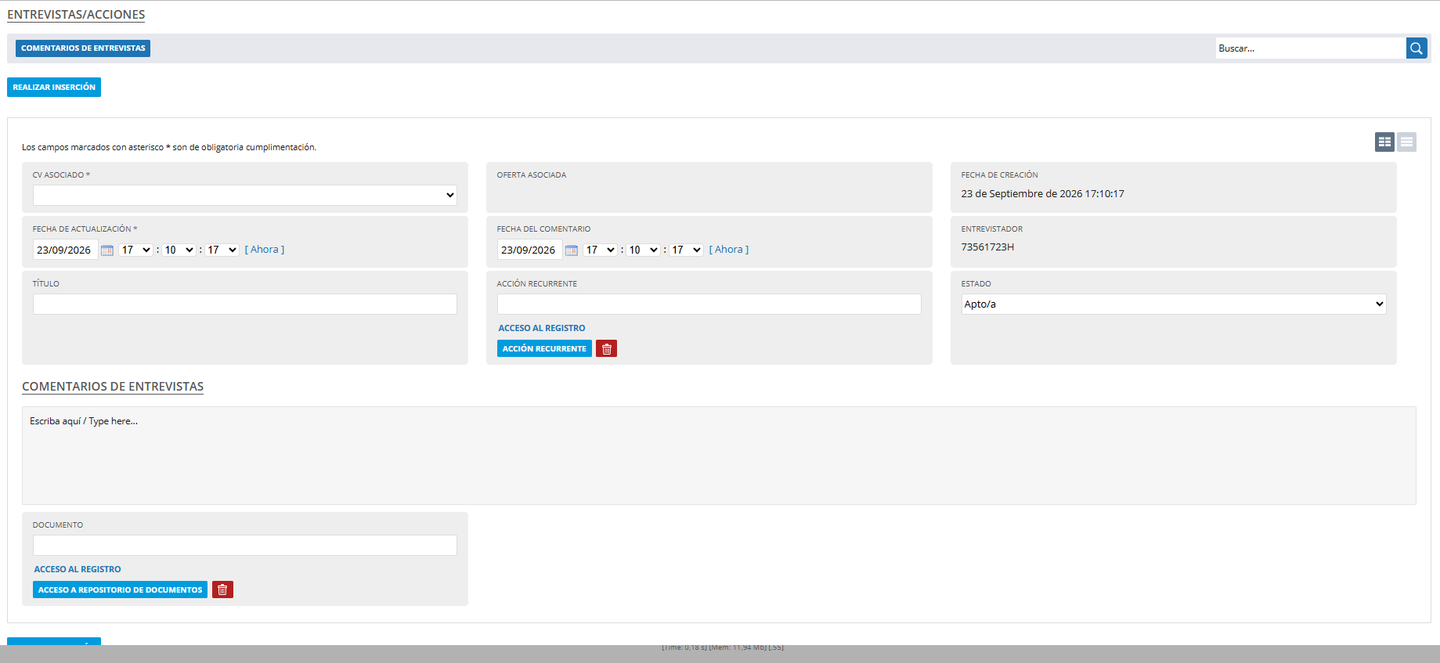The image size is (1440, 663).
Task: Open the CV Asociado dropdown
Action: point(245,195)
